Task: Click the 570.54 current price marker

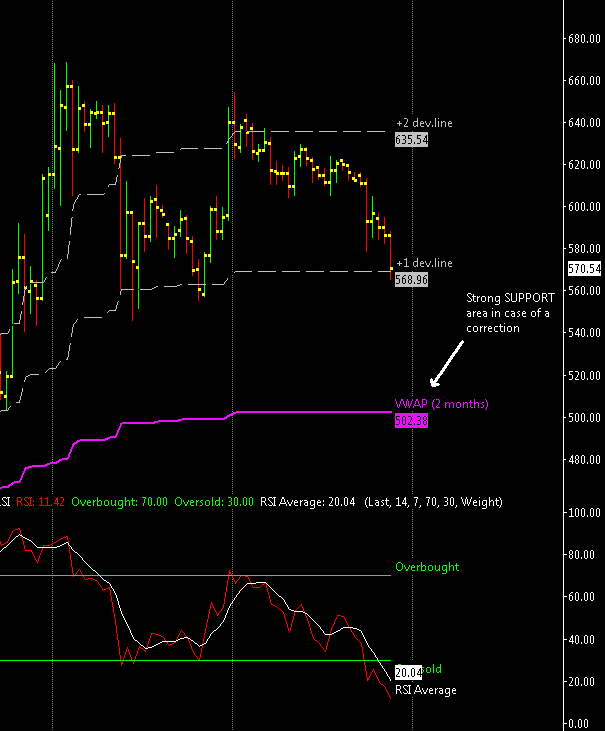Action: pyautogui.click(x=583, y=269)
